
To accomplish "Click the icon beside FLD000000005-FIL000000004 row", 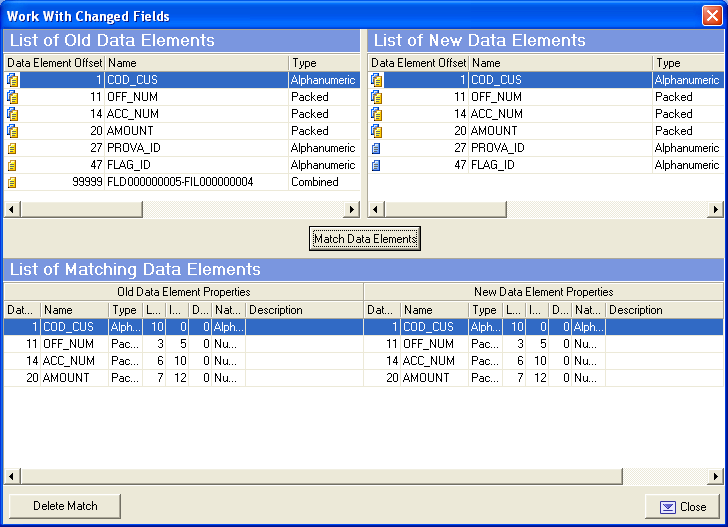I will point(12,183).
